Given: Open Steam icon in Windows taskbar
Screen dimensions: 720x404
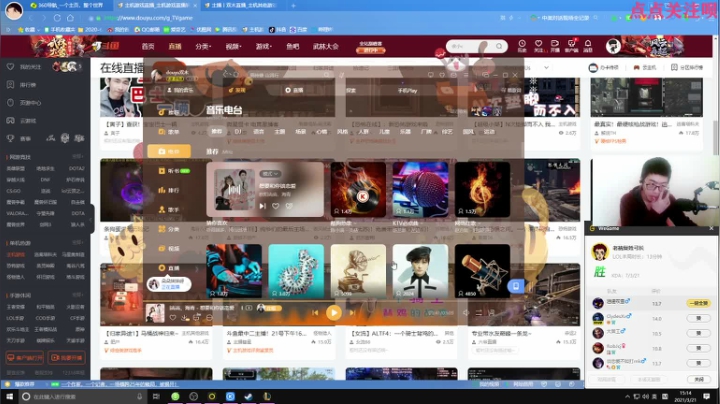Looking at the screenshot, I should point(248,396).
